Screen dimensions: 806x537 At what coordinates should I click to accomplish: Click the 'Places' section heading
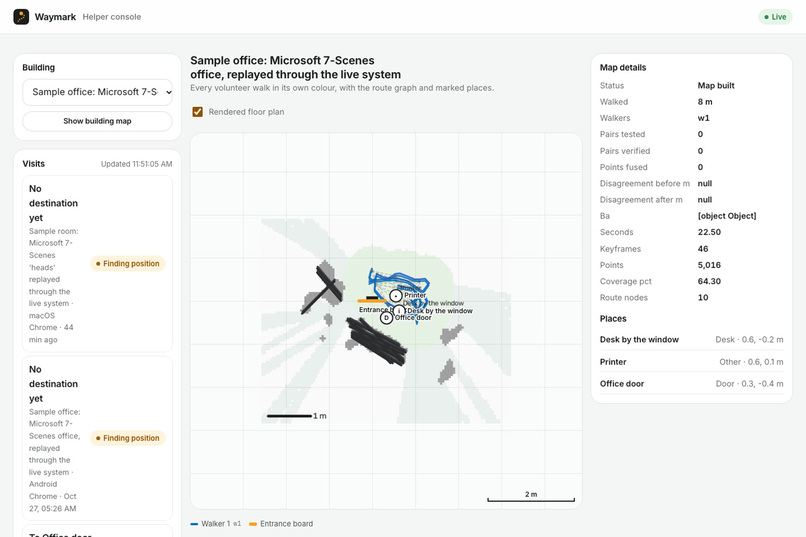coord(613,319)
